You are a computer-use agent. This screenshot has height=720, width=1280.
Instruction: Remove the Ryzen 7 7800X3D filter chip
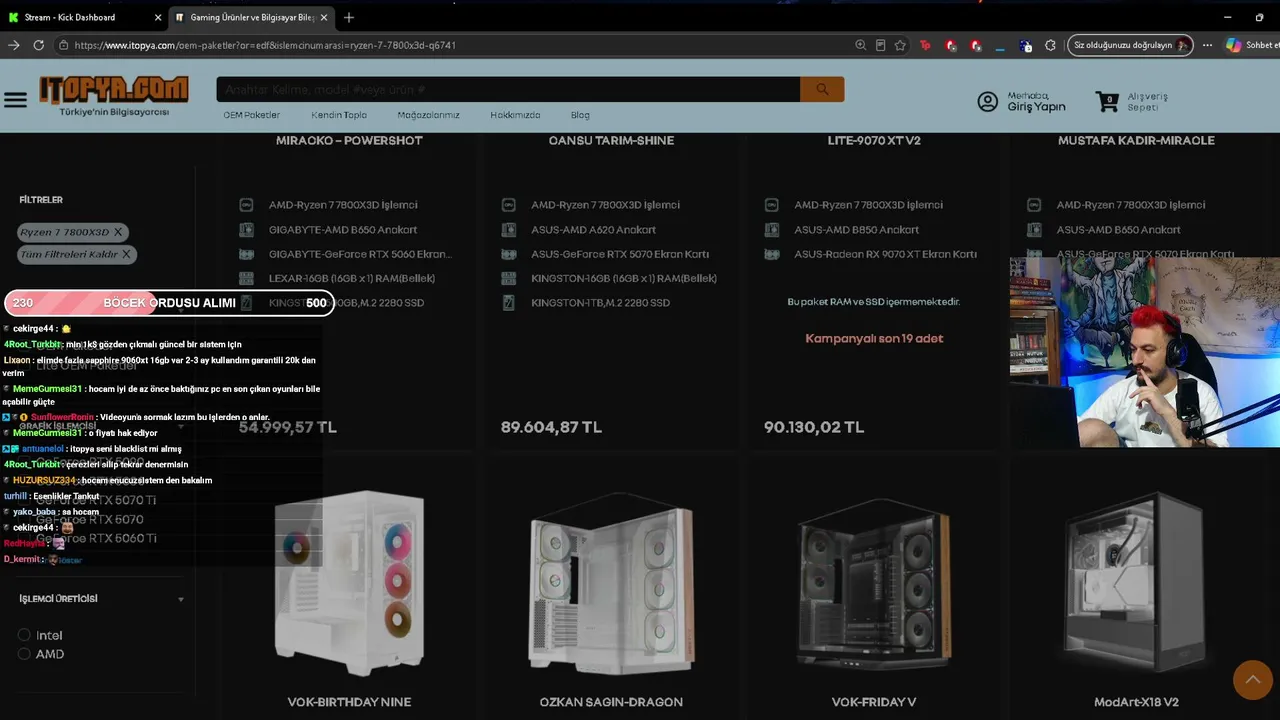(x=118, y=232)
